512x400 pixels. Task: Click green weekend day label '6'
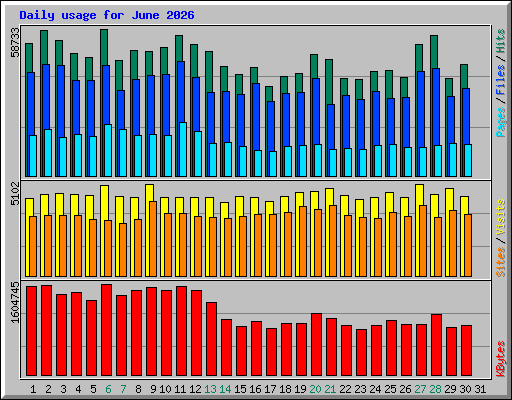click(108, 389)
